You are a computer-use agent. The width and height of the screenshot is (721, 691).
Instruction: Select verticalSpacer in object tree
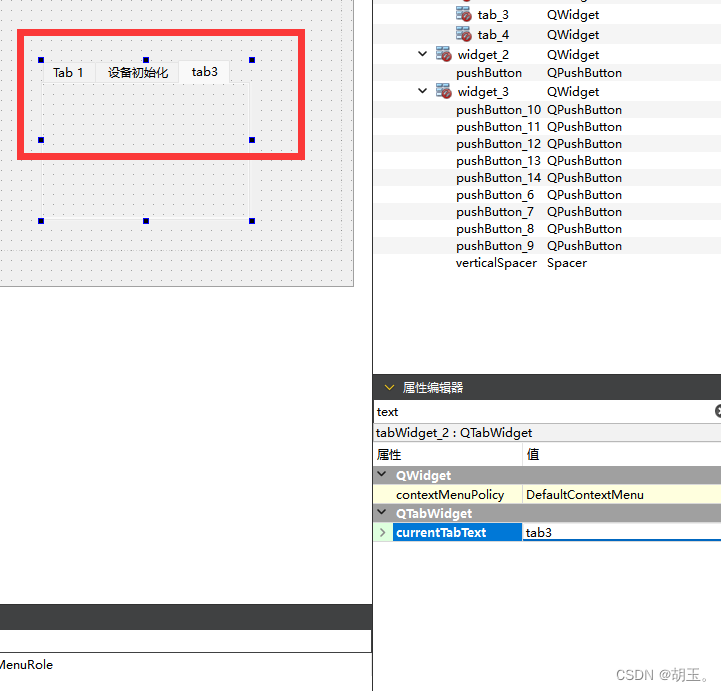[x=496, y=263]
